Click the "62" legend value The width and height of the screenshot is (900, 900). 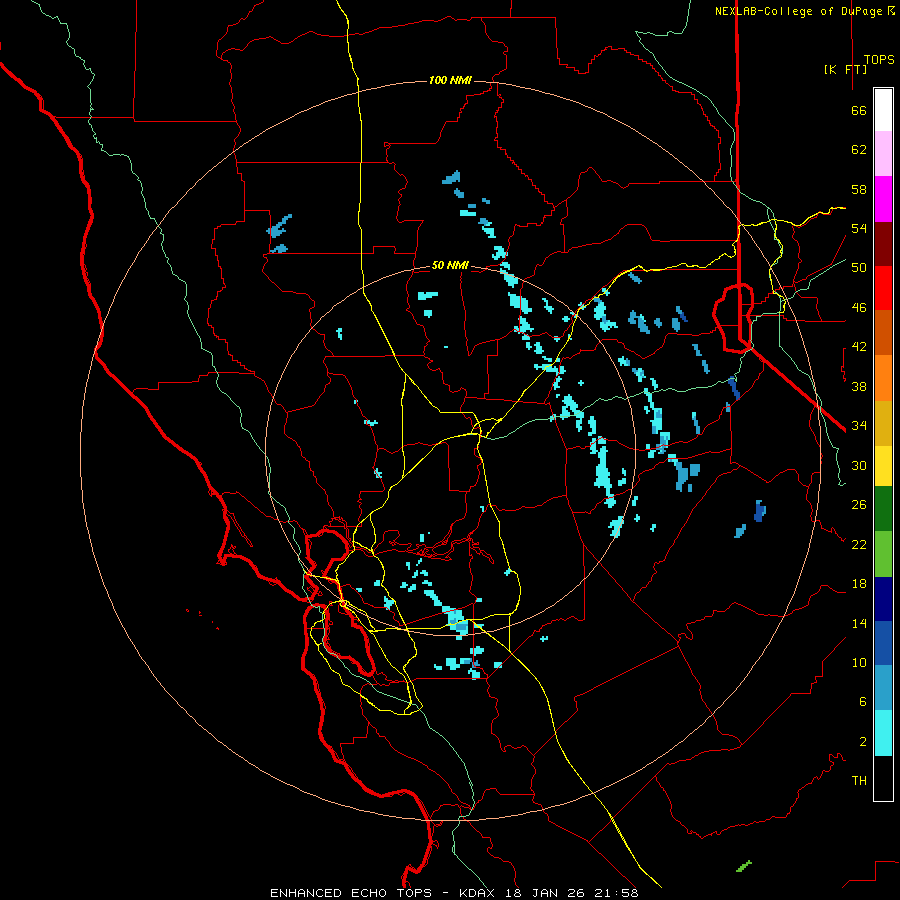[859, 150]
